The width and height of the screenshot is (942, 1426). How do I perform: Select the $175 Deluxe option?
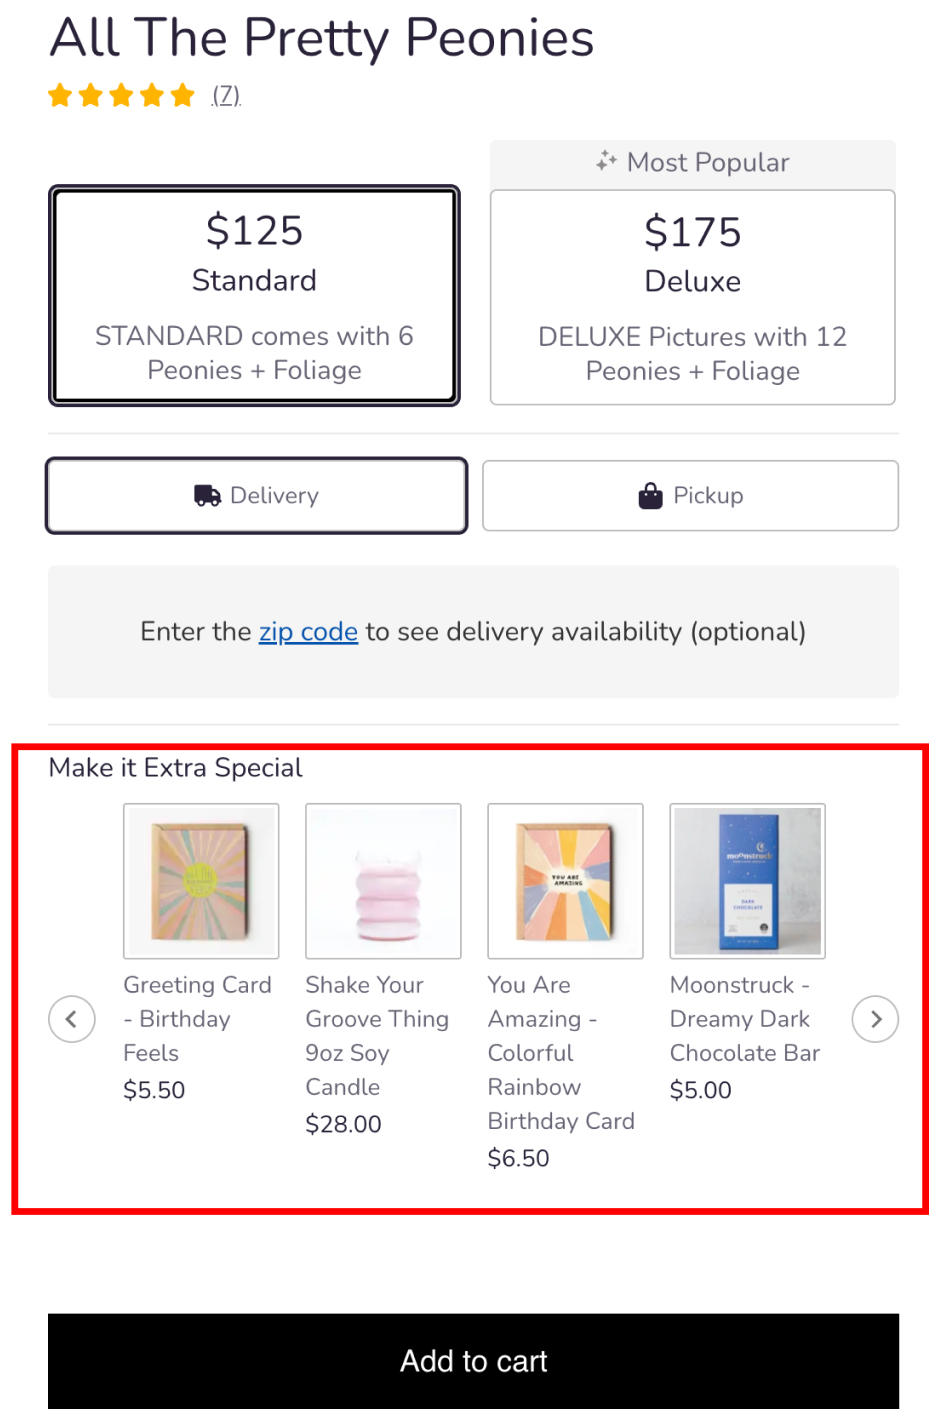692,298
